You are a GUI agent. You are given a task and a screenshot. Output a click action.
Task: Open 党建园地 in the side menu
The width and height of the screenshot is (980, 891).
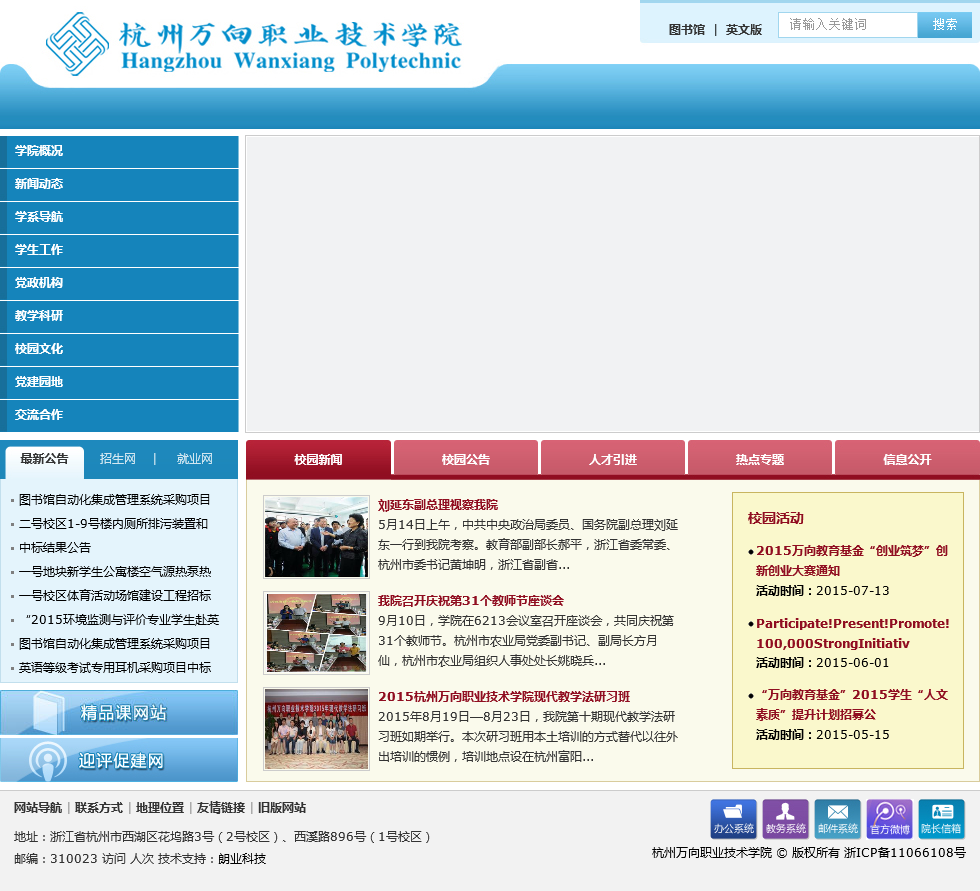119,382
